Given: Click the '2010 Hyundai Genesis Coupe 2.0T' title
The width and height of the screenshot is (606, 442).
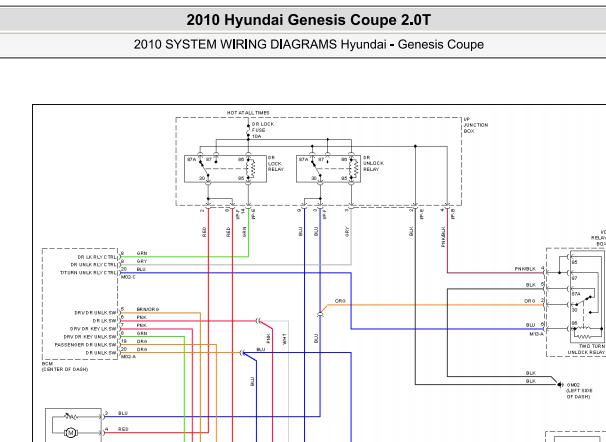Looking at the screenshot, I should click(308, 20).
